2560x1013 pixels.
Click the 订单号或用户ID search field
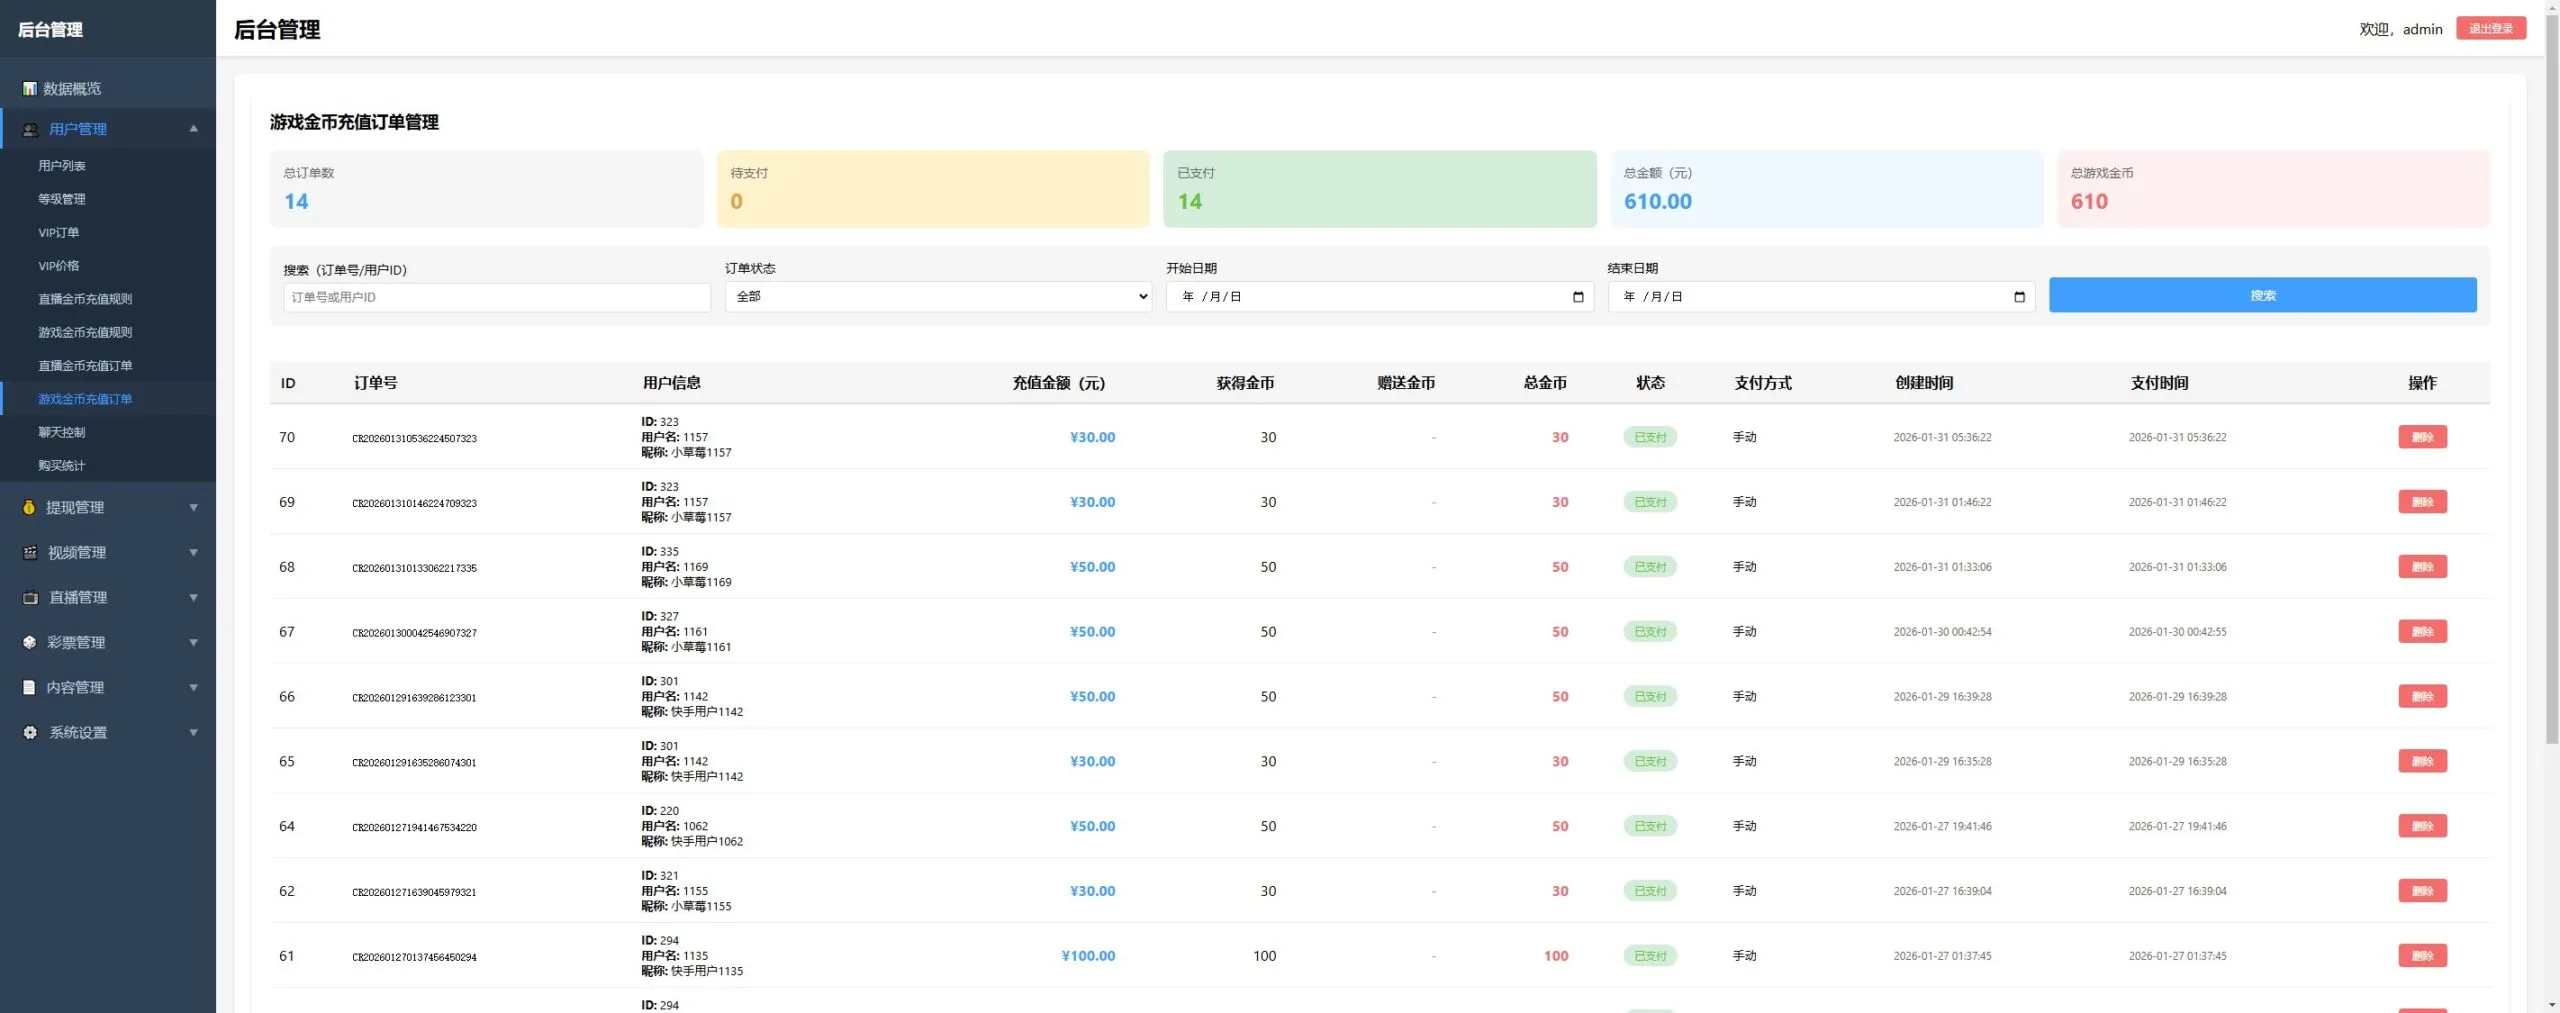click(x=497, y=297)
